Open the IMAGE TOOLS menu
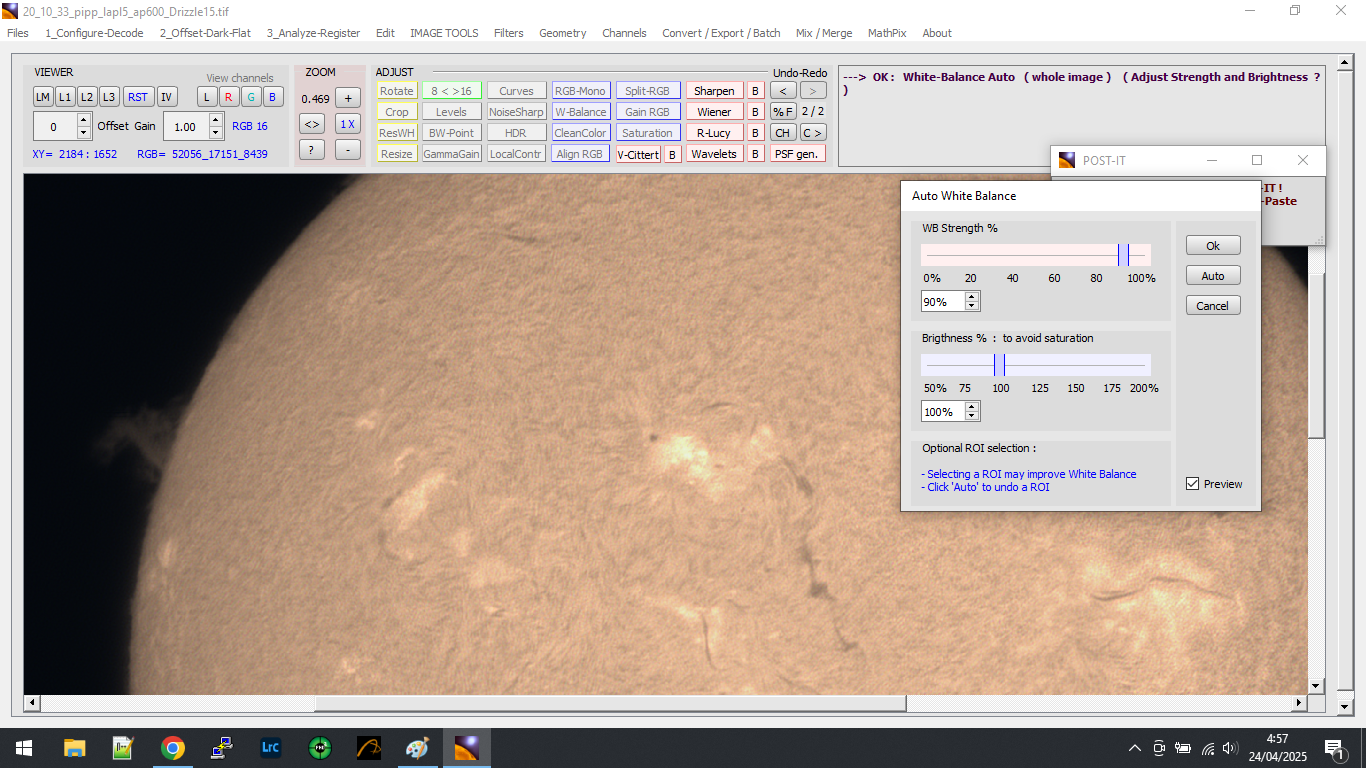 point(444,33)
